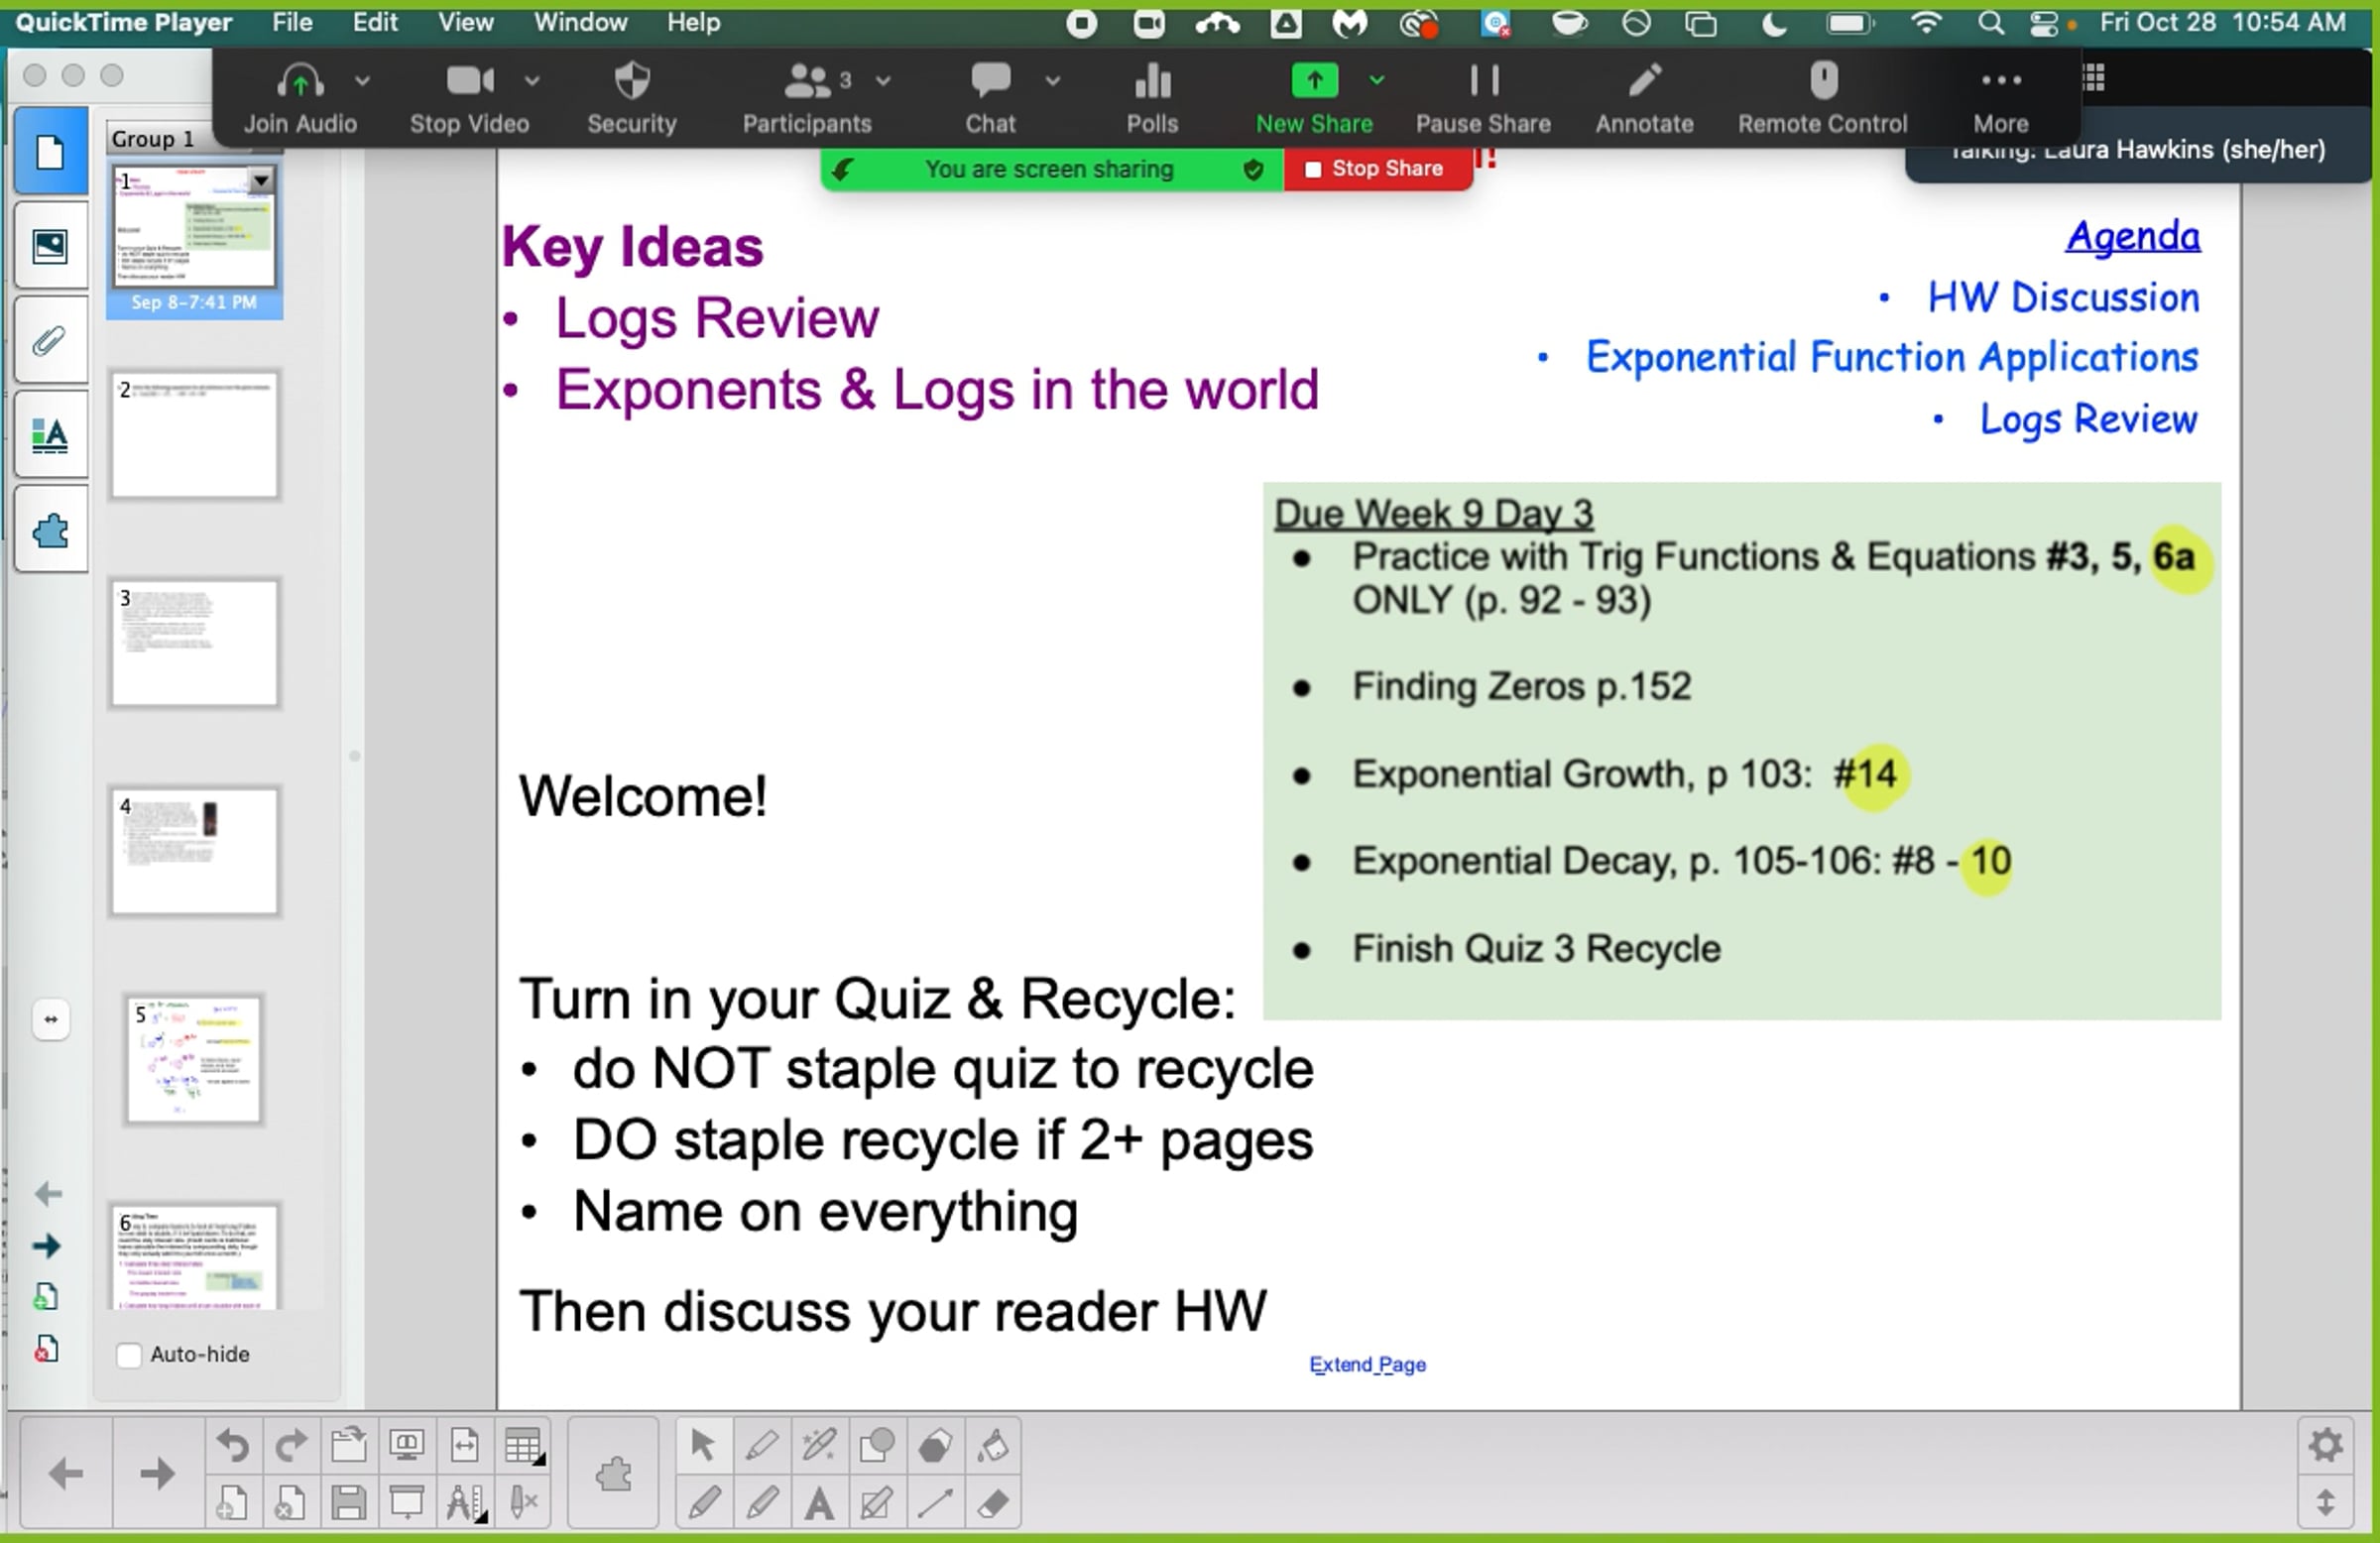Open the Attachments paperclip tab
This screenshot has width=2380, height=1543.
click(49, 342)
